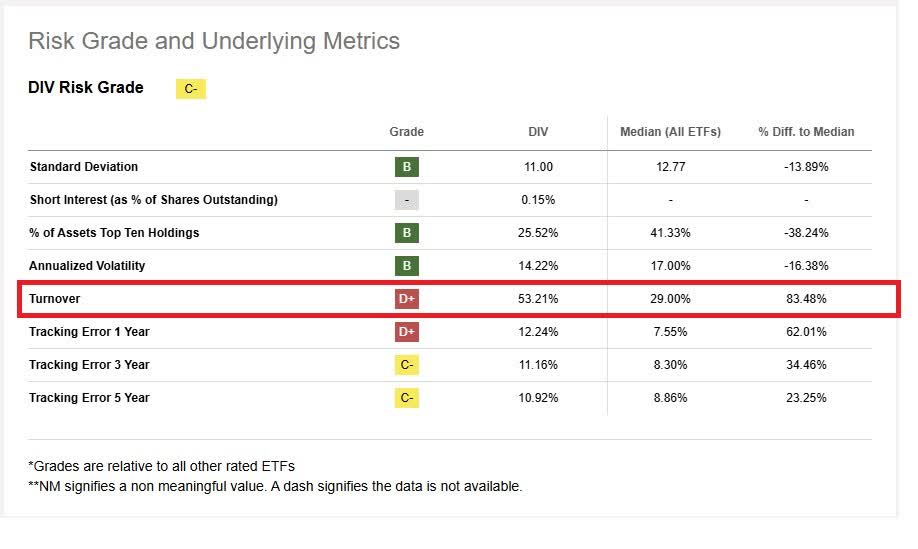Click the red D+ badge for Turnover
This screenshot has height=549, width=918.
click(406, 299)
